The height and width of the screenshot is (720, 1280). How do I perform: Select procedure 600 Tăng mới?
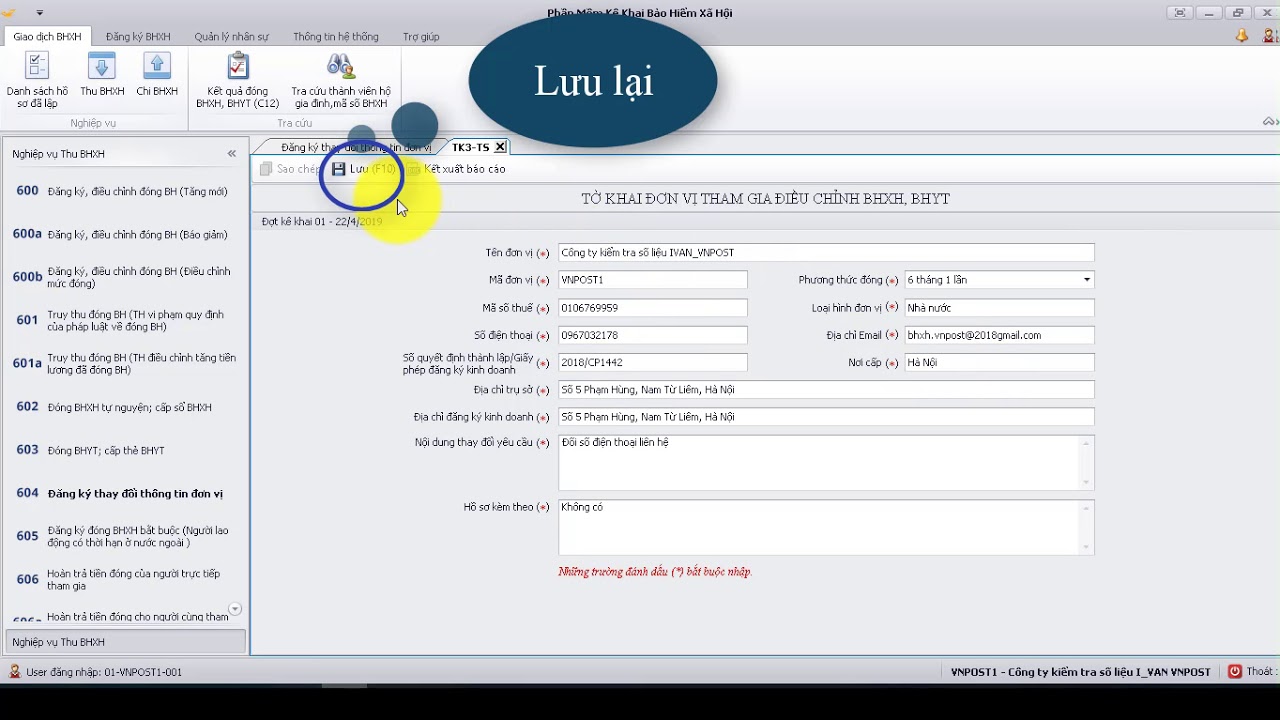click(125, 191)
